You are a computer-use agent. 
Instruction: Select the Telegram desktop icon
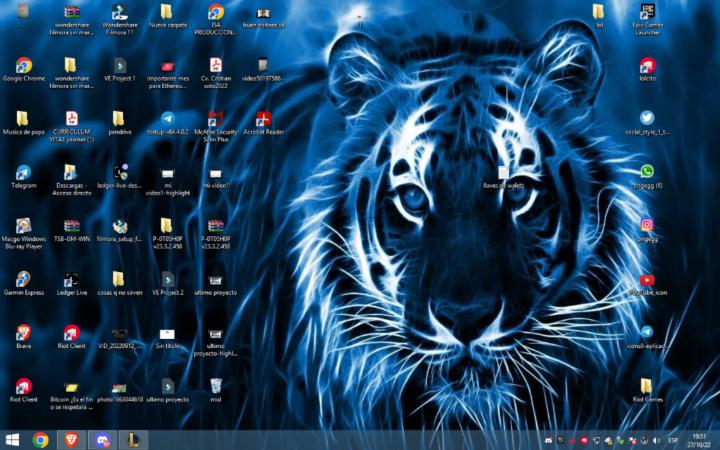pyautogui.click(x=23, y=173)
